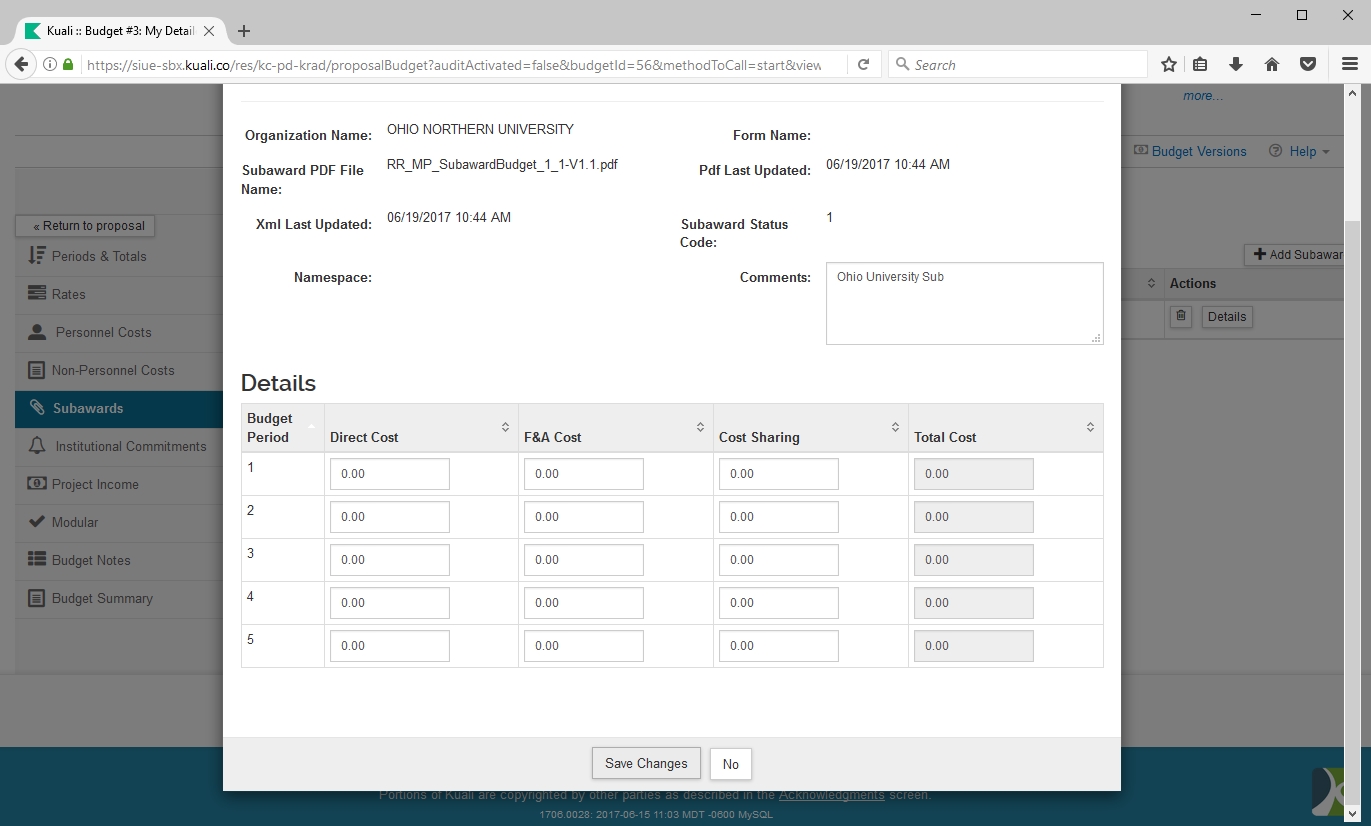The width and height of the screenshot is (1371, 826).
Task: Click the bookmark star icon
Action: pos(1168,65)
